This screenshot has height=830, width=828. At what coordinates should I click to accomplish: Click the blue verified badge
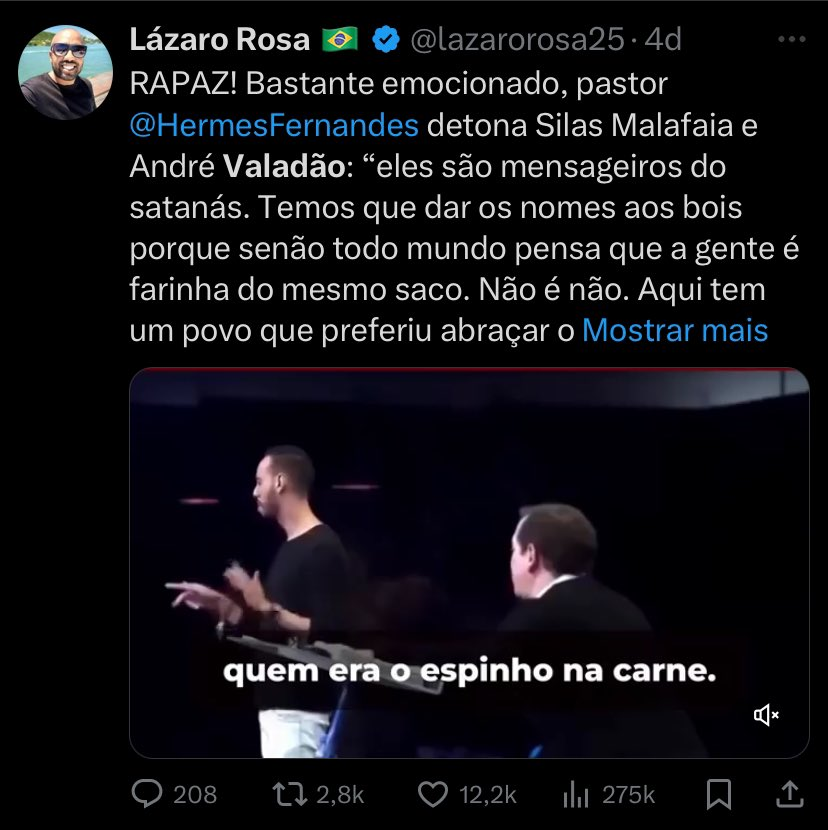point(386,39)
